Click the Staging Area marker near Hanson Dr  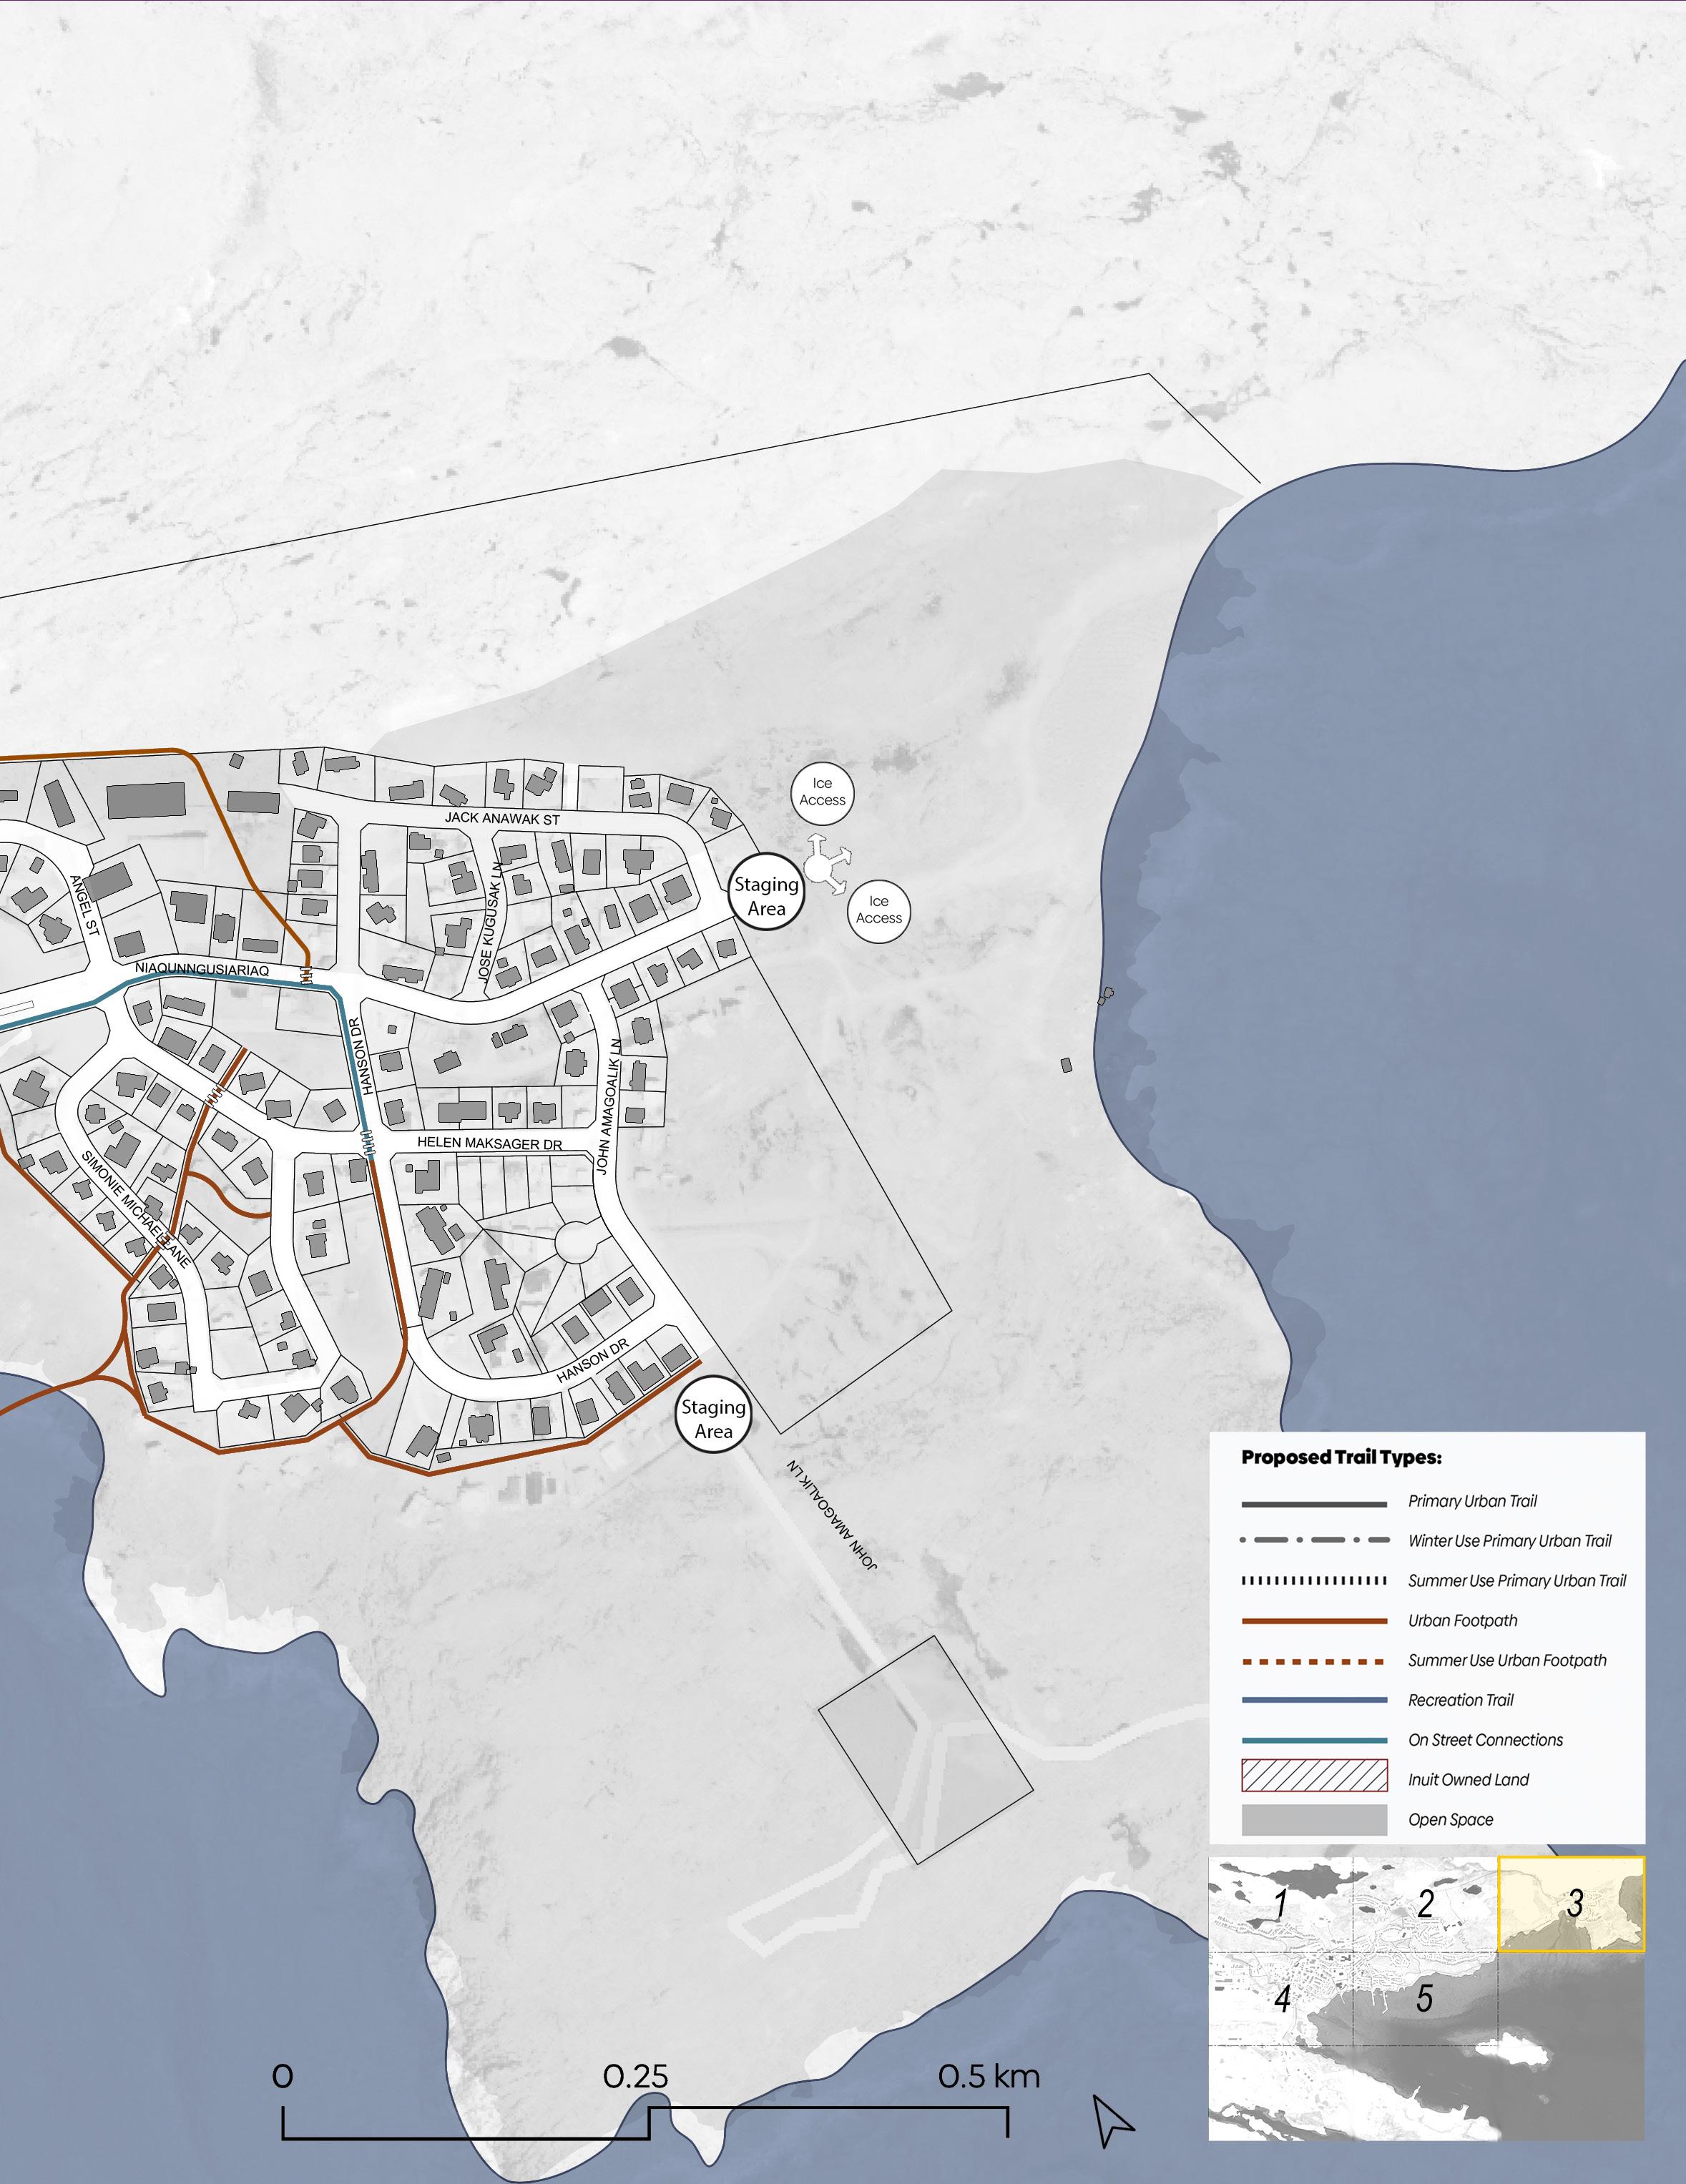point(713,1419)
